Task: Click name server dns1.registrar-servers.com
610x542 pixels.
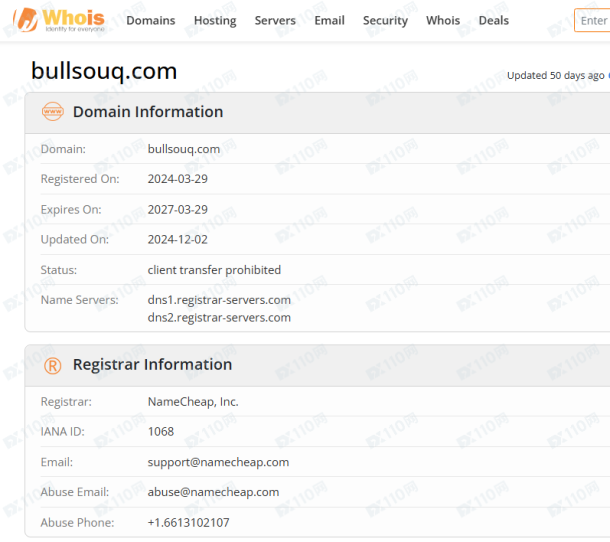Action: pos(219,300)
